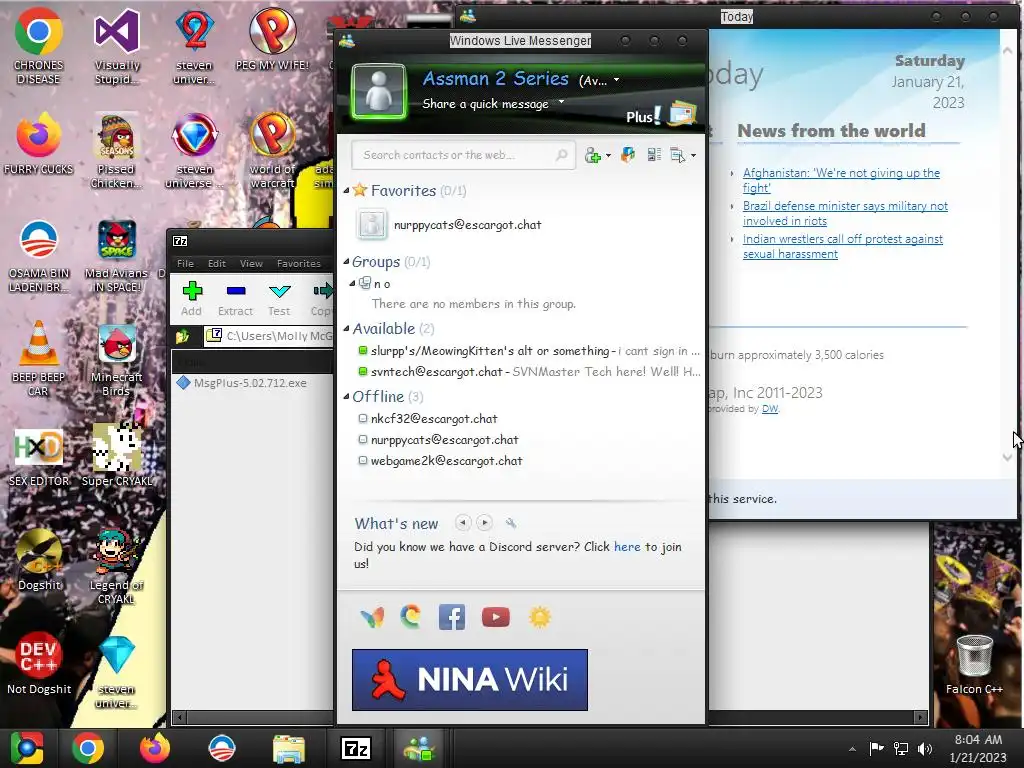Open the CHRONES DISEASE desktop icon
This screenshot has width=1024, height=768.
39,47
